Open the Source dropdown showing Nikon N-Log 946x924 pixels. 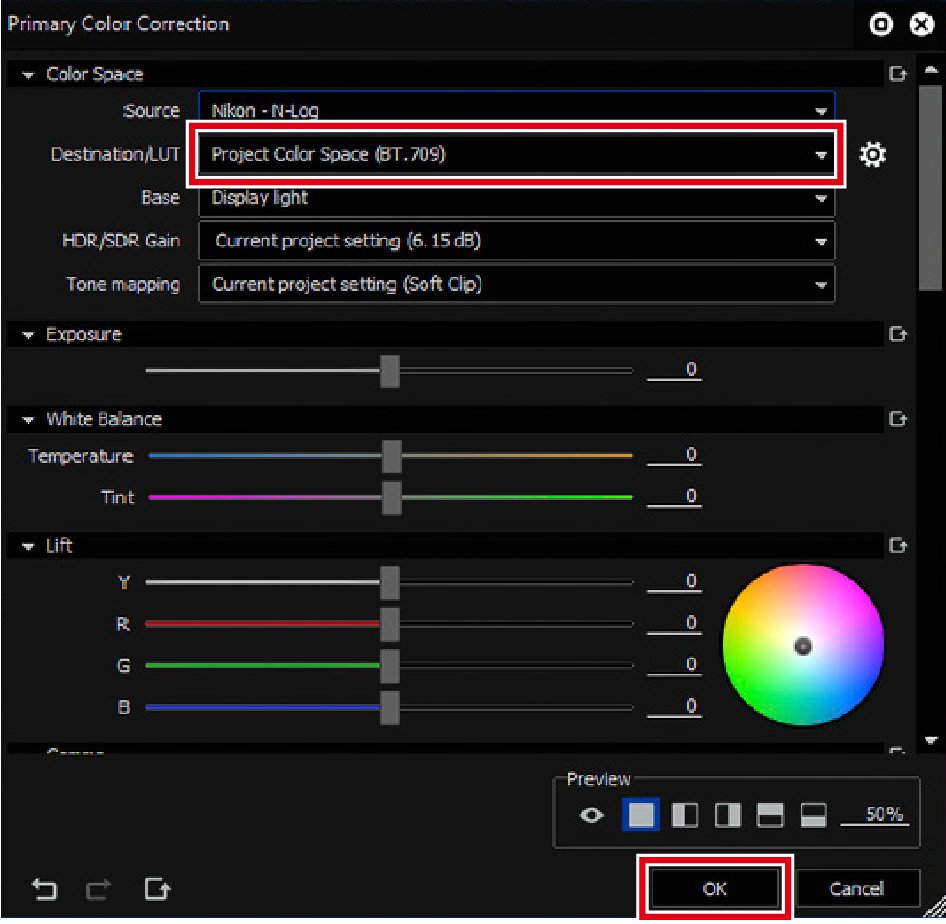(x=516, y=111)
